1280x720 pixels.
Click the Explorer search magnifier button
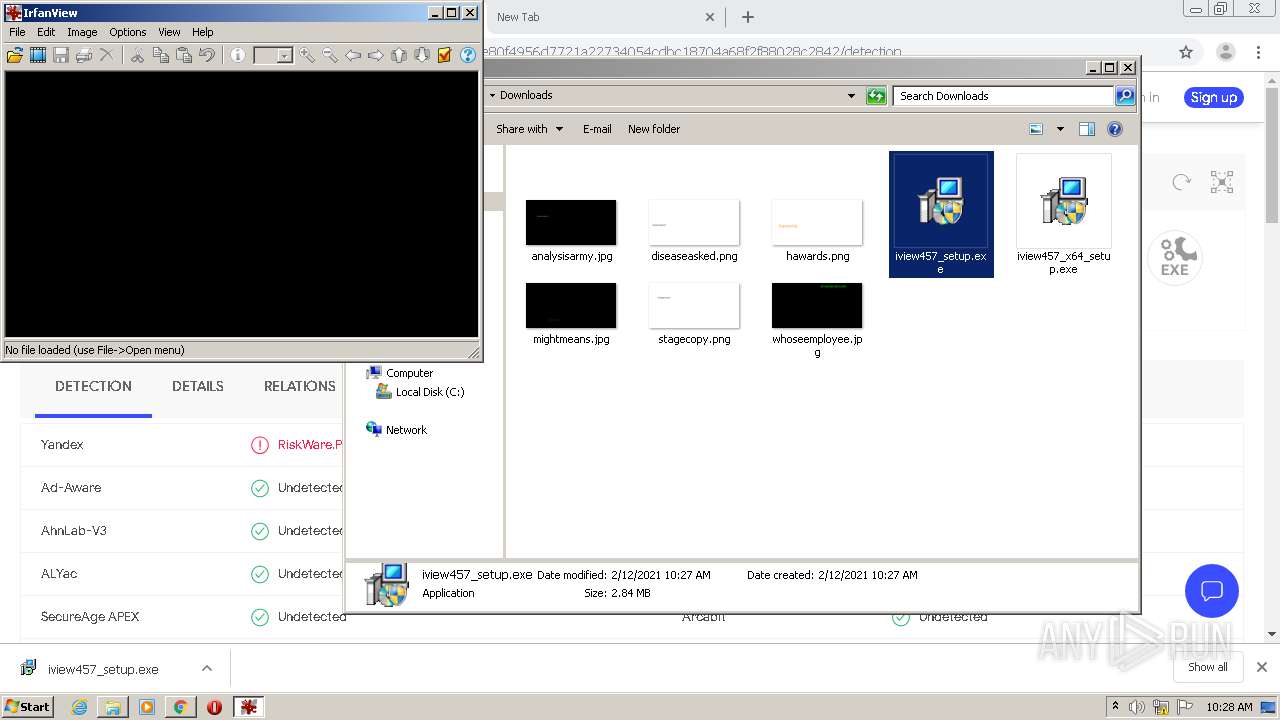(1125, 96)
